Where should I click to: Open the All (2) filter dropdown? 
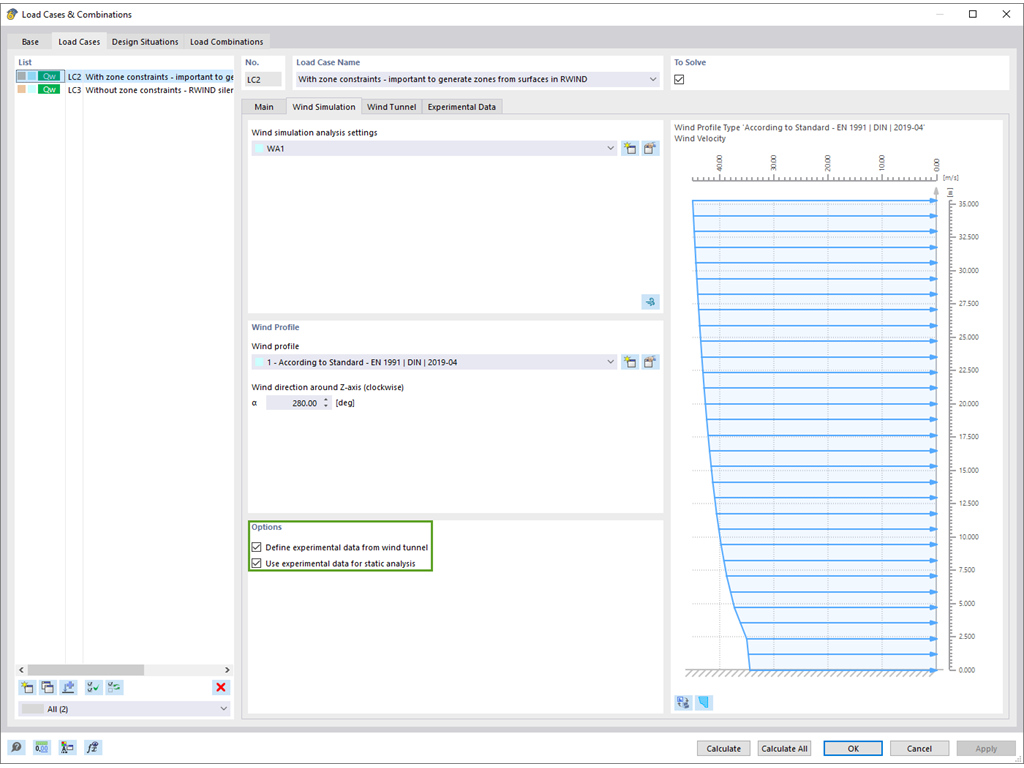223,709
